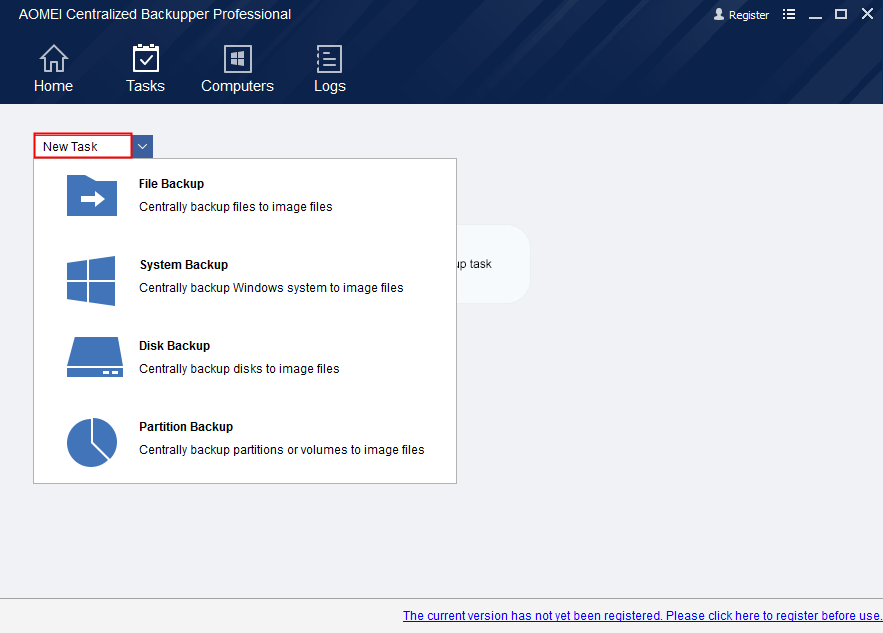Click the Partition Backup pie icon
This screenshot has height=633, width=883.
[x=92, y=442]
